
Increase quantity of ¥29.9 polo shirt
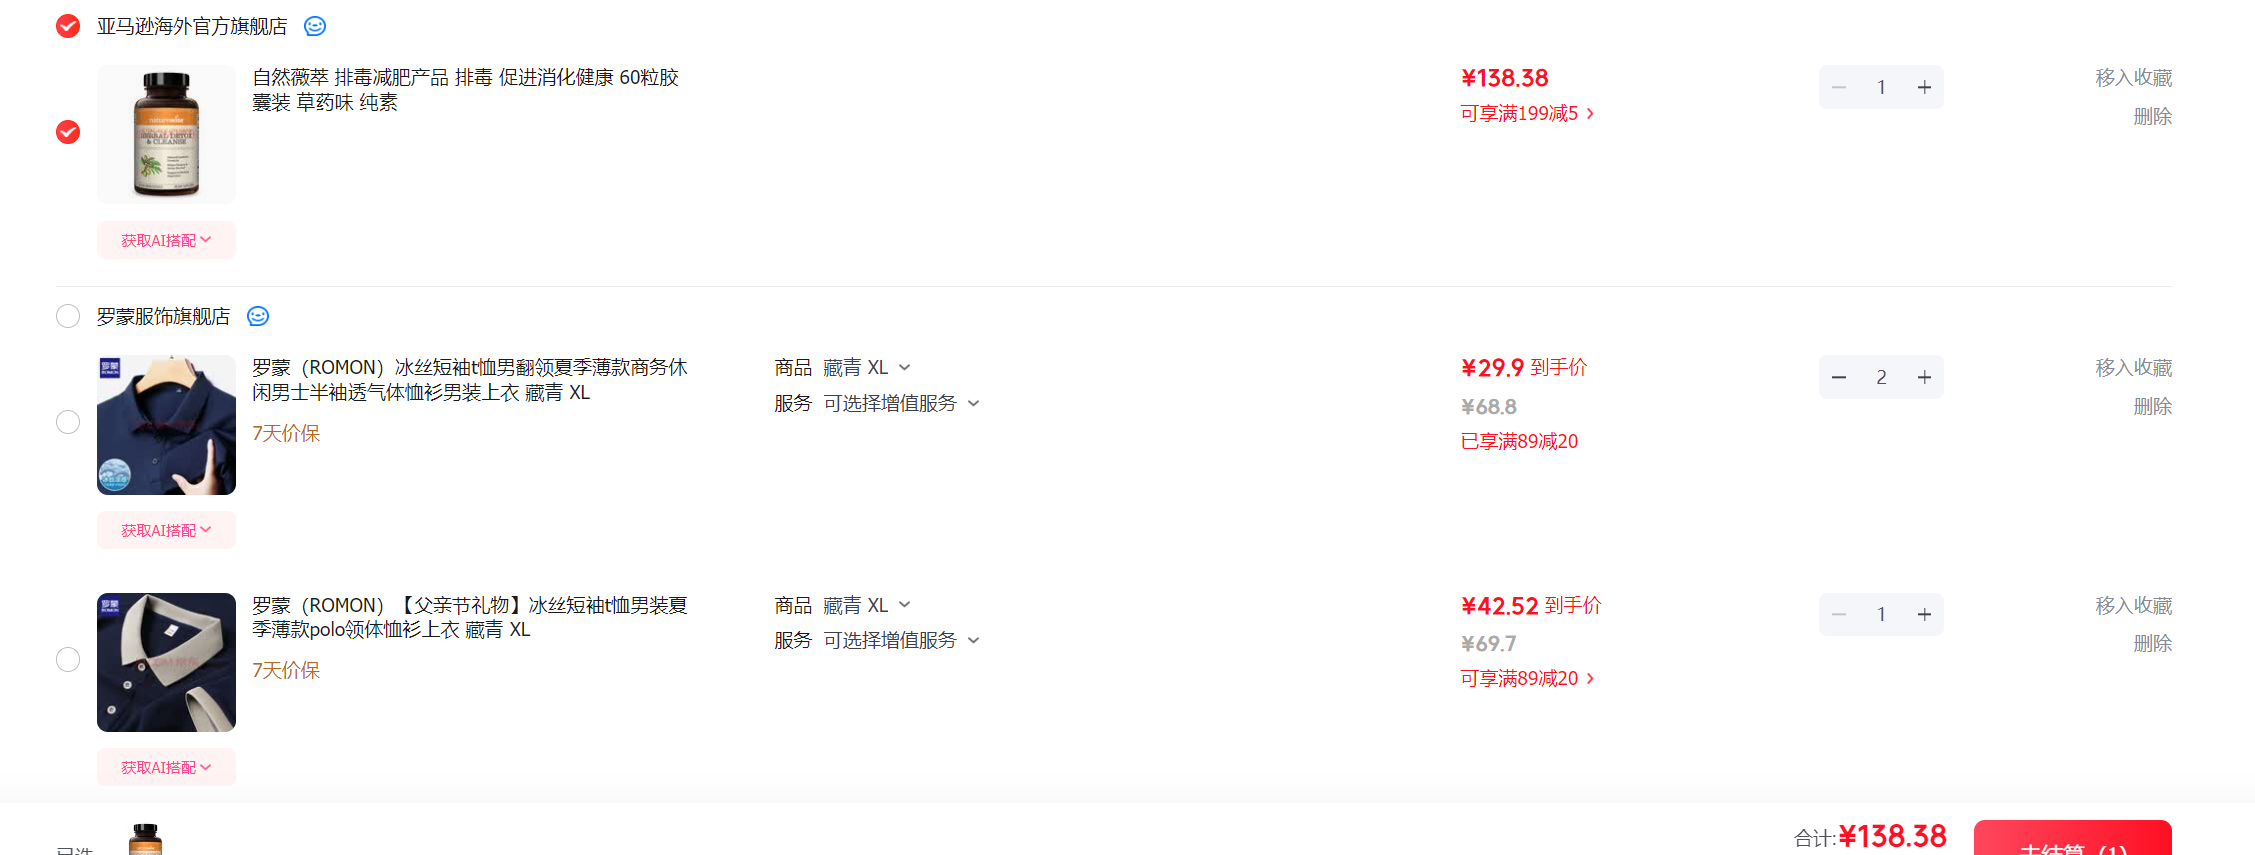tap(1924, 377)
